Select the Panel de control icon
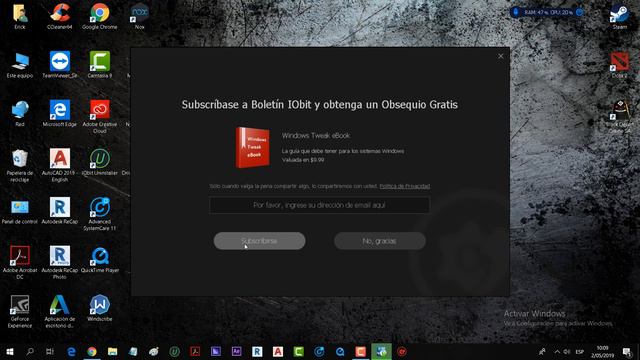Image resolution: width=640 pixels, height=360 pixels. click(20, 211)
